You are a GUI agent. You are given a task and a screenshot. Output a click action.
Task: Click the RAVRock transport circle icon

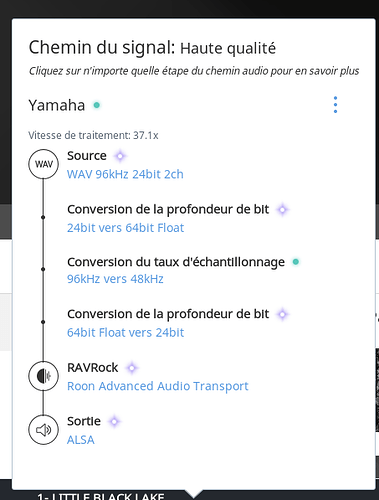pos(44,376)
